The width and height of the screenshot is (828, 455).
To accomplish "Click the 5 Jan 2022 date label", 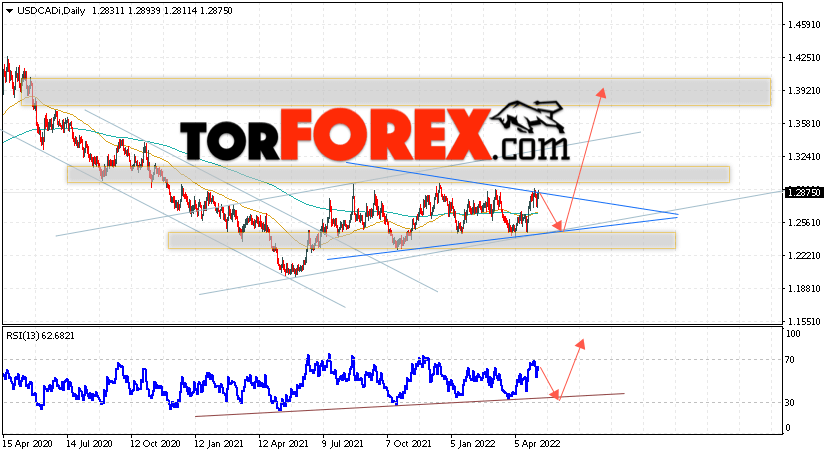I will pyautogui.click(x=473, y=444).
